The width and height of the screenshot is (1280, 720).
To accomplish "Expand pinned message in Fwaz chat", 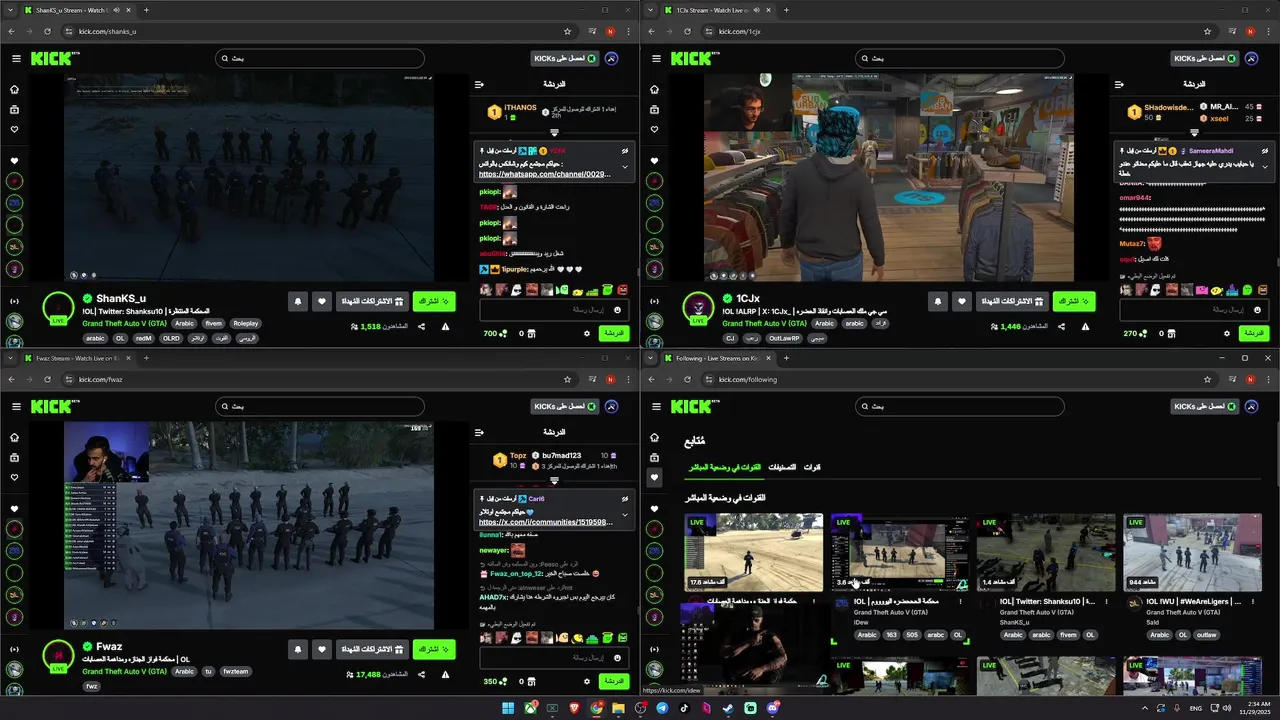I will (625, 515).
